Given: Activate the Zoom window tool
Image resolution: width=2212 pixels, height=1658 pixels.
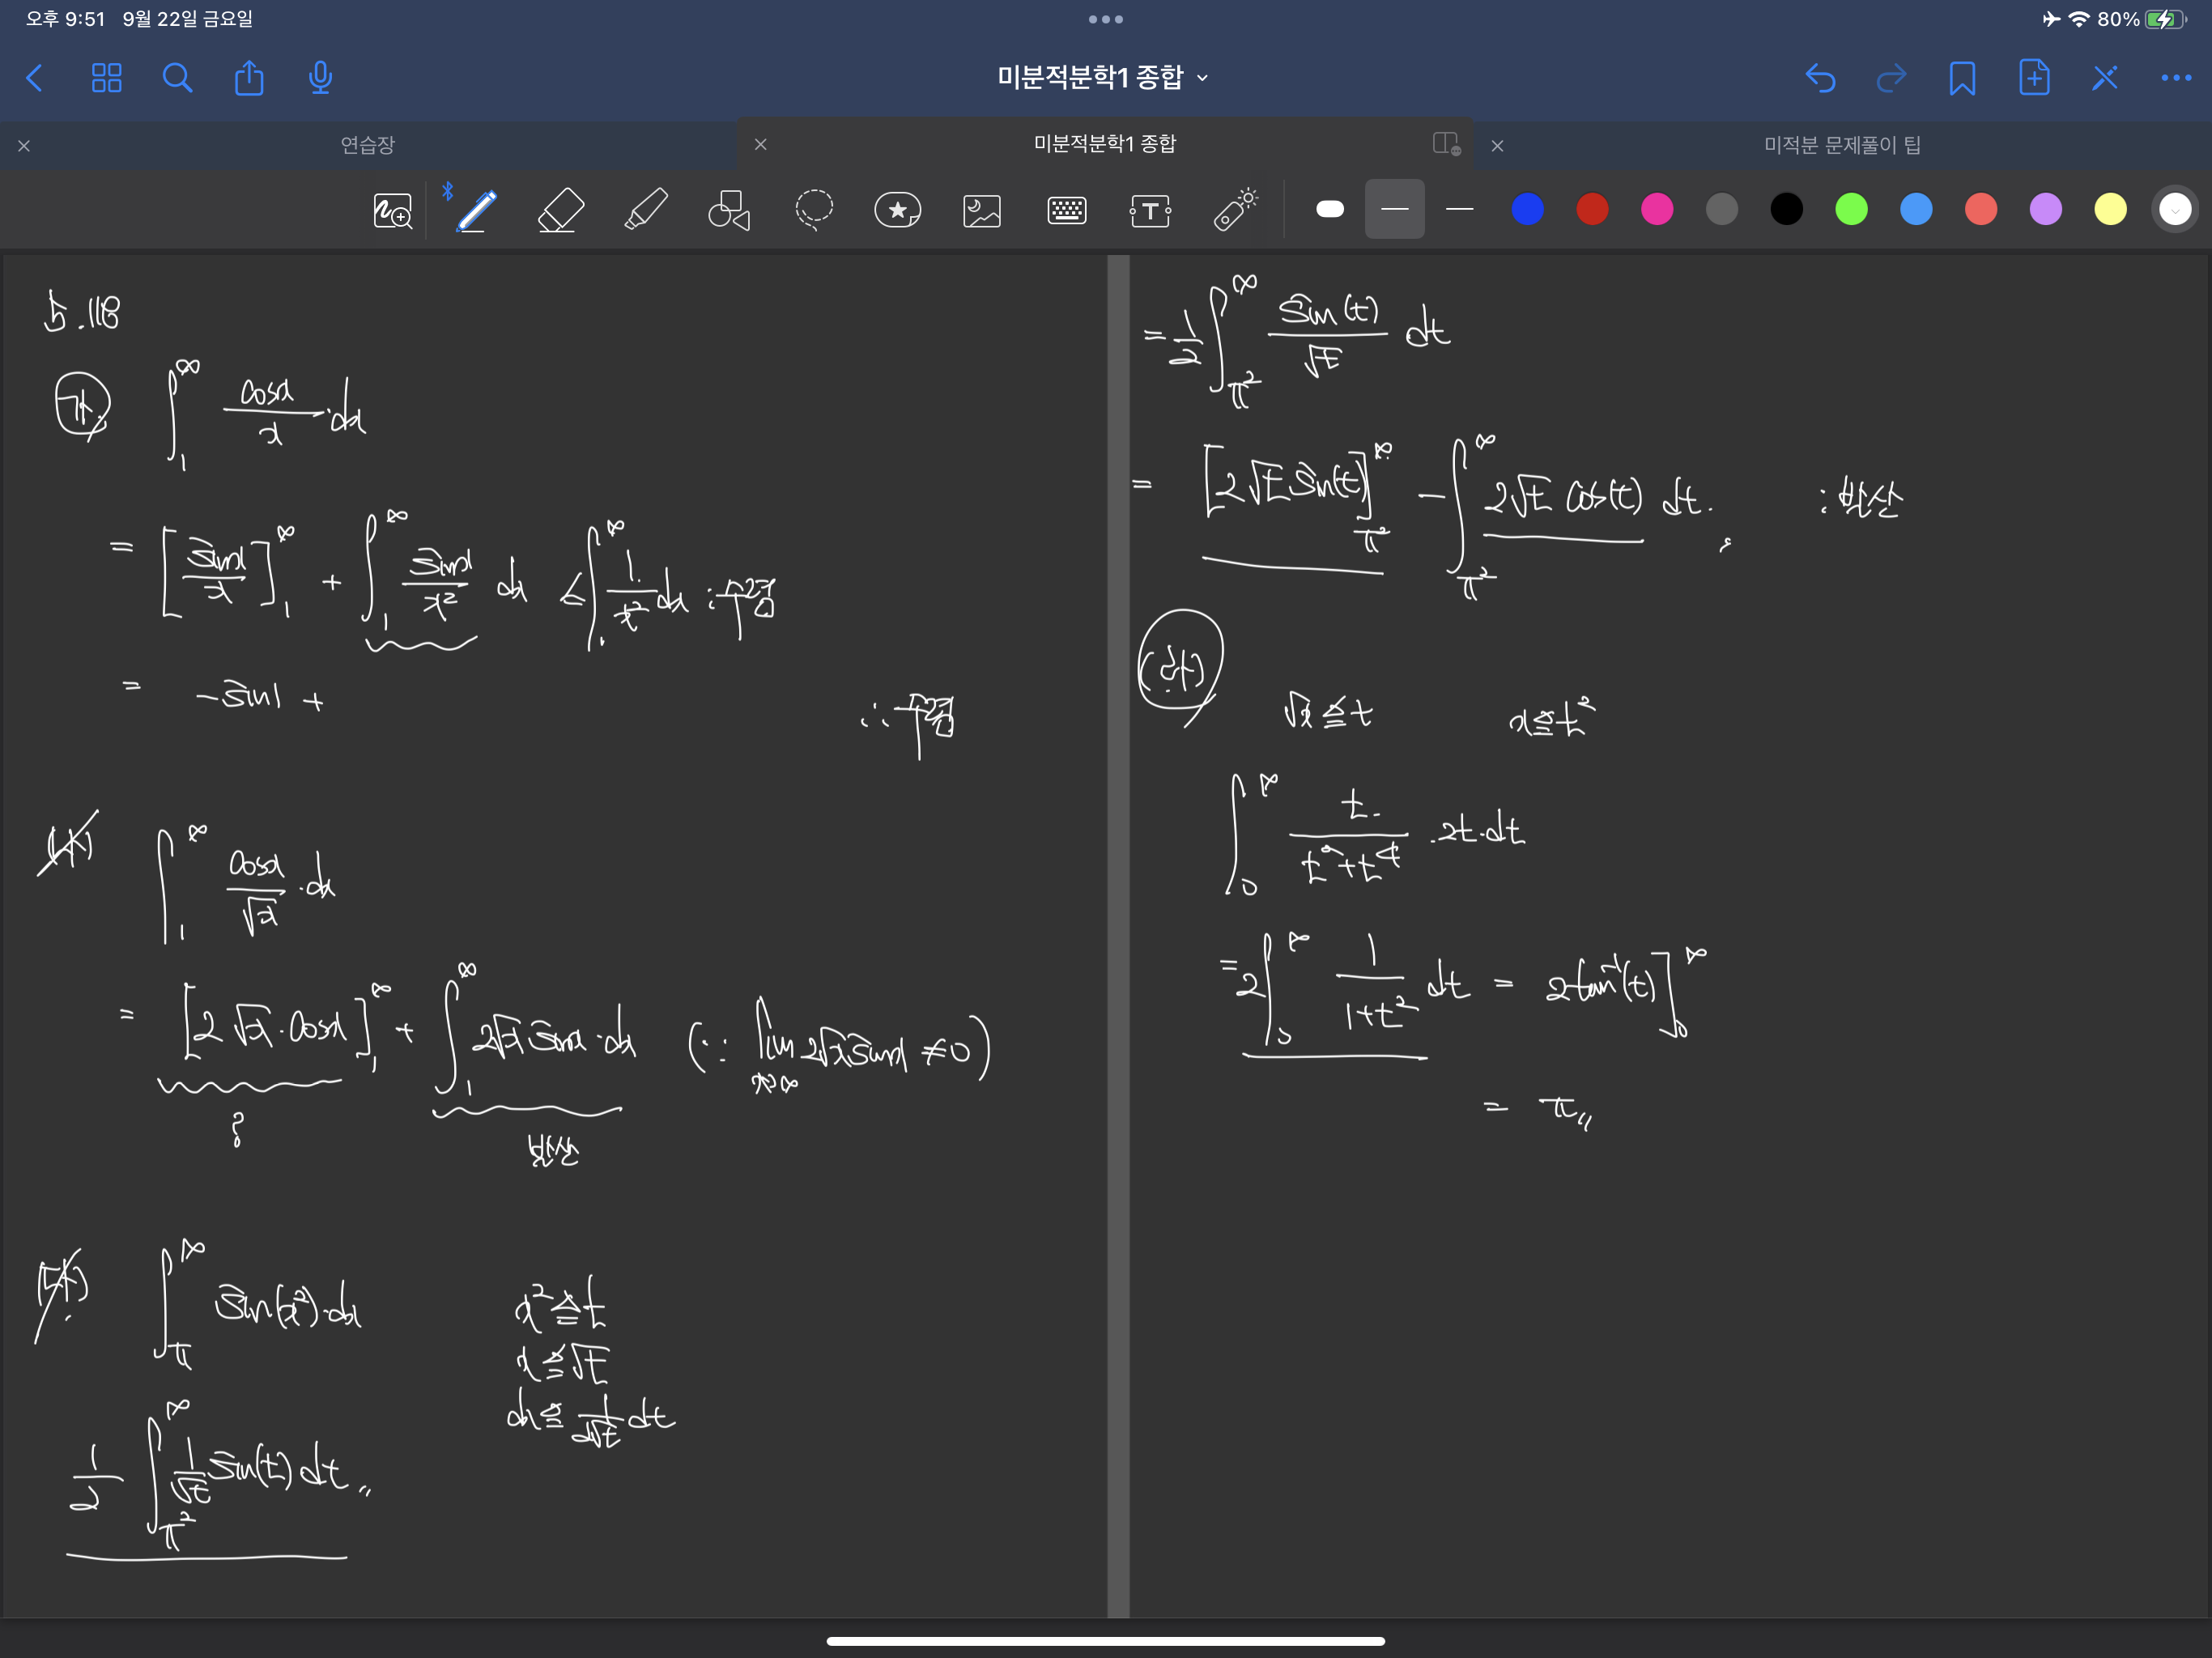Looking at the screenshot, I should (x=392, y=210).
